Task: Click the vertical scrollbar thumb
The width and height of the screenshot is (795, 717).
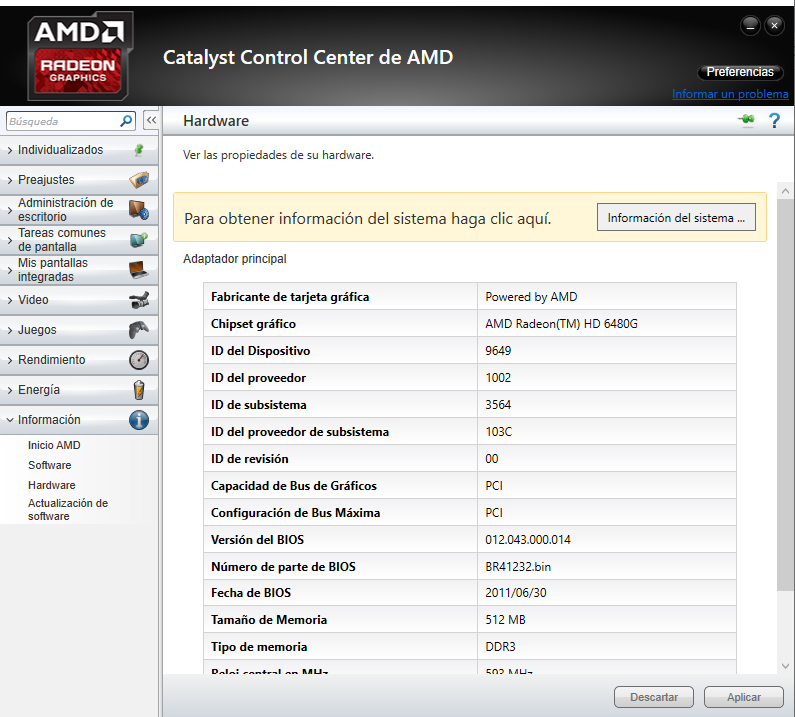Action: pyautogui.click(x=785, y=395)
